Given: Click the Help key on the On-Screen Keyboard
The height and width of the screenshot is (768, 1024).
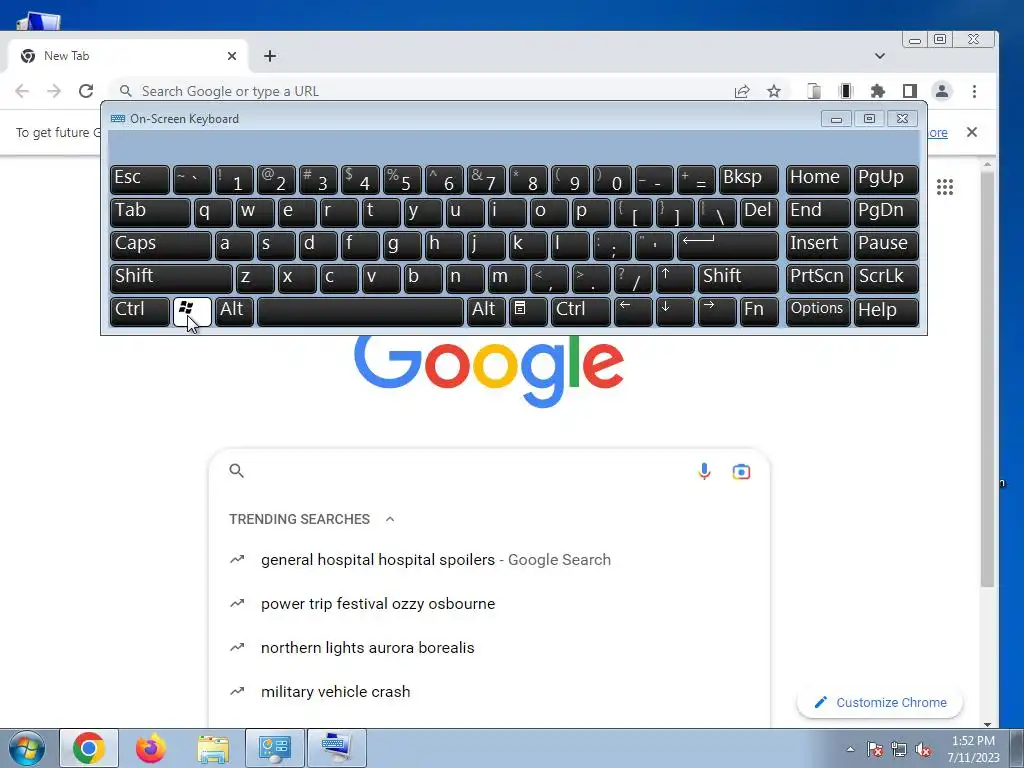Looking at the screenshot, I should pyautogui.click(x=886, y=312).
